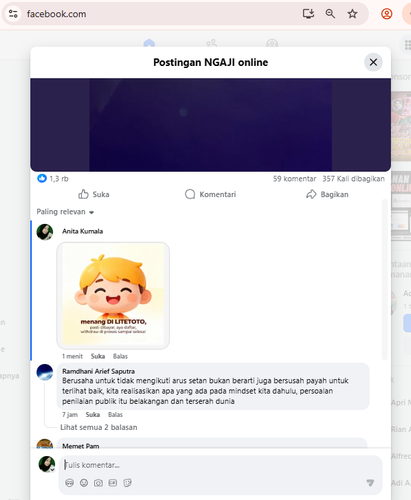This screenshot has width=411, height=500.
Task: Open the 357 Kali dibagikan link
Action: [353, 179]
